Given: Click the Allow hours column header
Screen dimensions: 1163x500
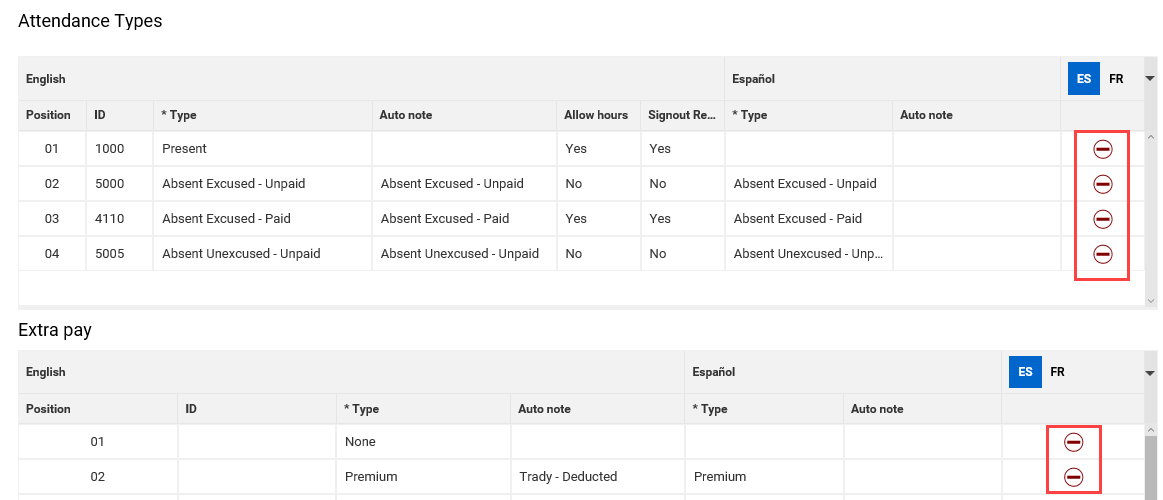Looking at the screenshot, I should click(x=596, y=115).
